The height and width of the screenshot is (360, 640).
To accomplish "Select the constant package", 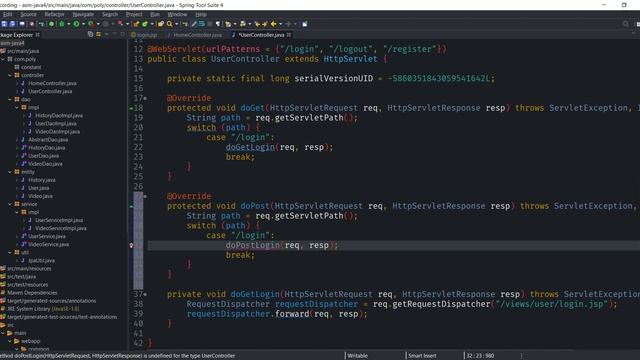I will tap(31, 67).
